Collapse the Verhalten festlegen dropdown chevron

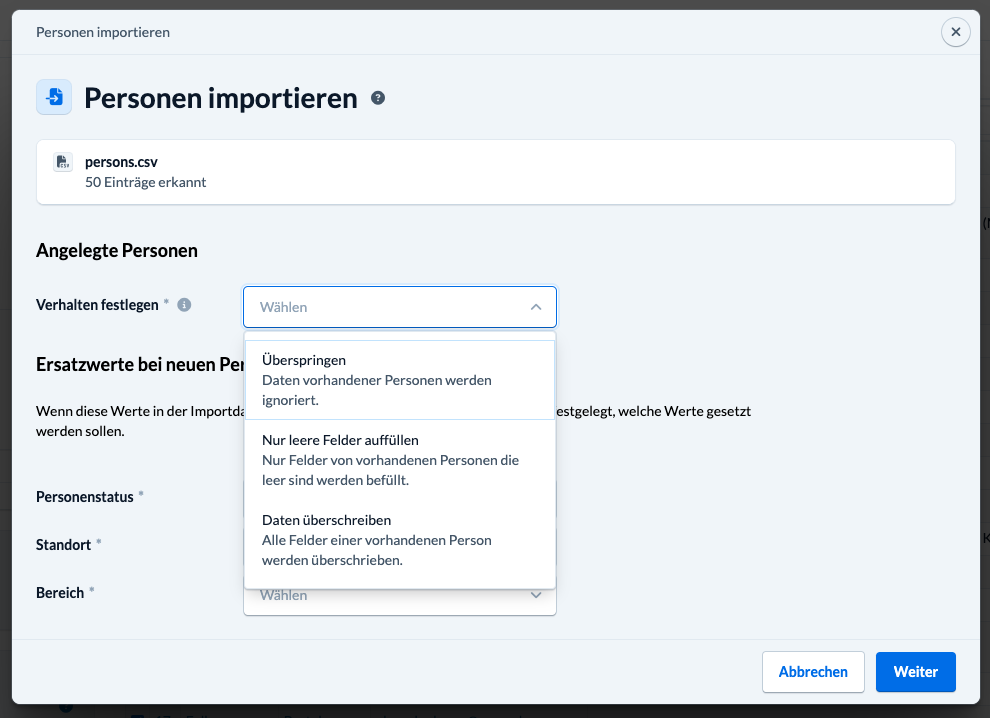[536, 307]
